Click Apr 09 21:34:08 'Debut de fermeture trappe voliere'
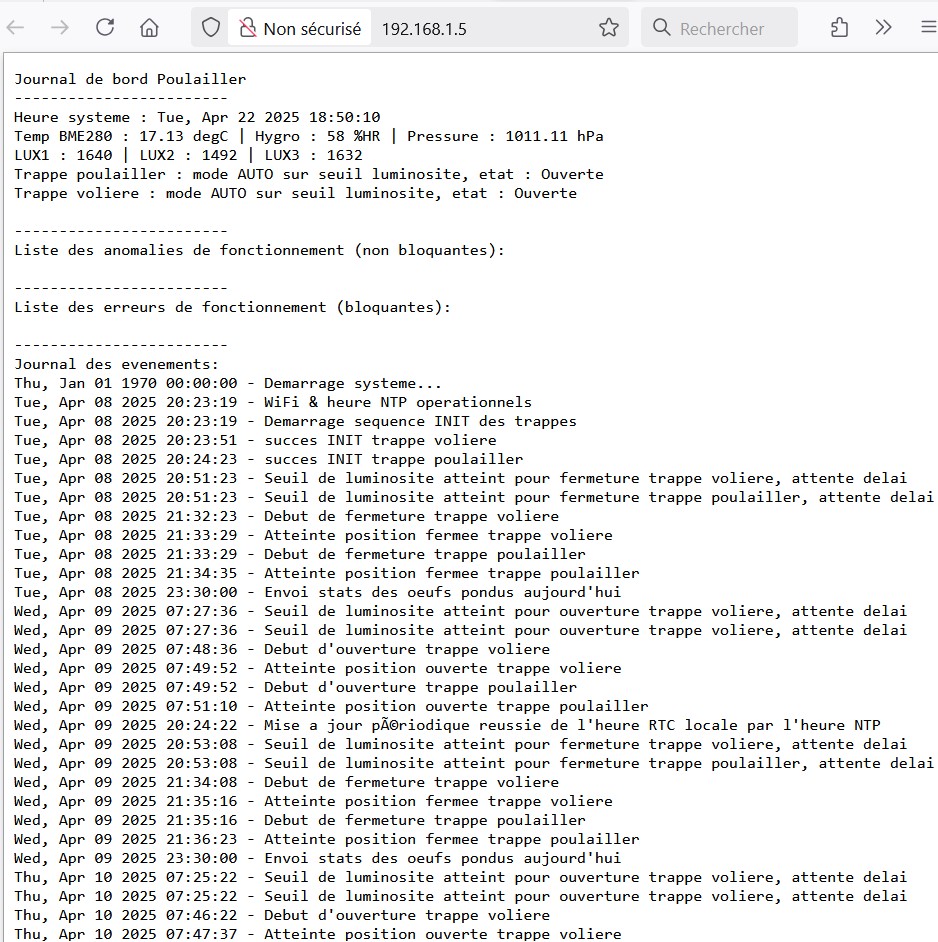Image resolution: width=938 pixels, height=942 pixels. click(x=287, y=783)
